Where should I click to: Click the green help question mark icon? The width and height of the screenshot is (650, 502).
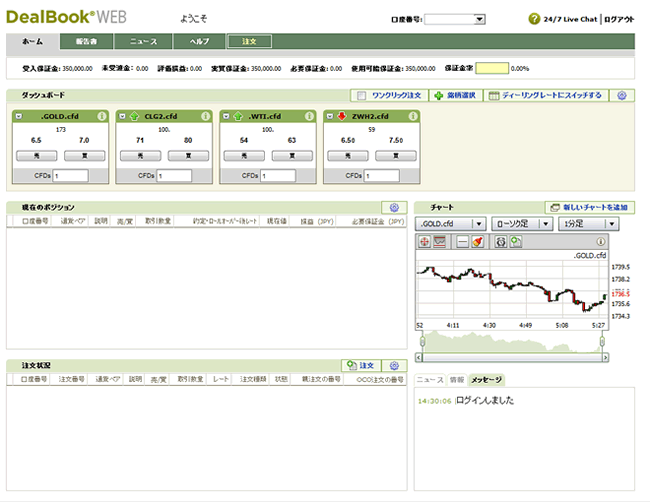pos(534,19)
